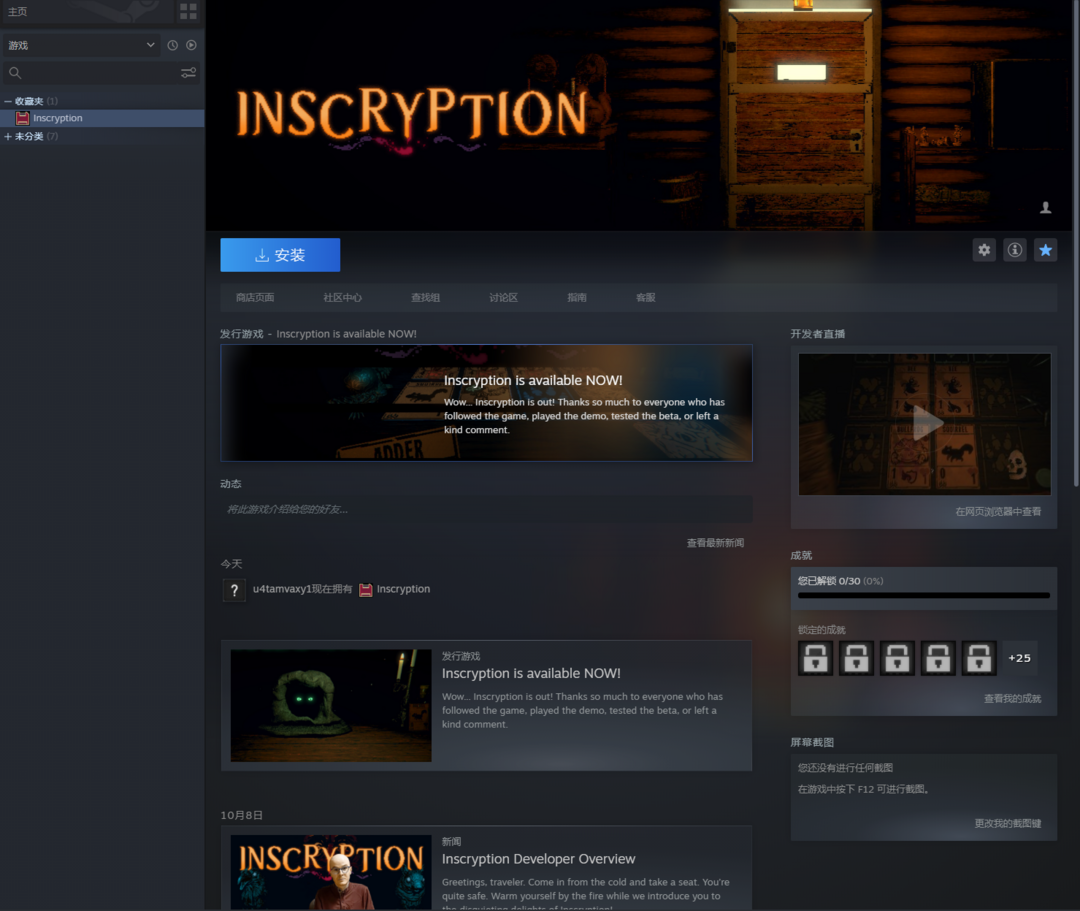The width and height of the screenshot is (1080, 911).
Task: Click the Inscription icon in activity feed
Action: pos(366,590)
